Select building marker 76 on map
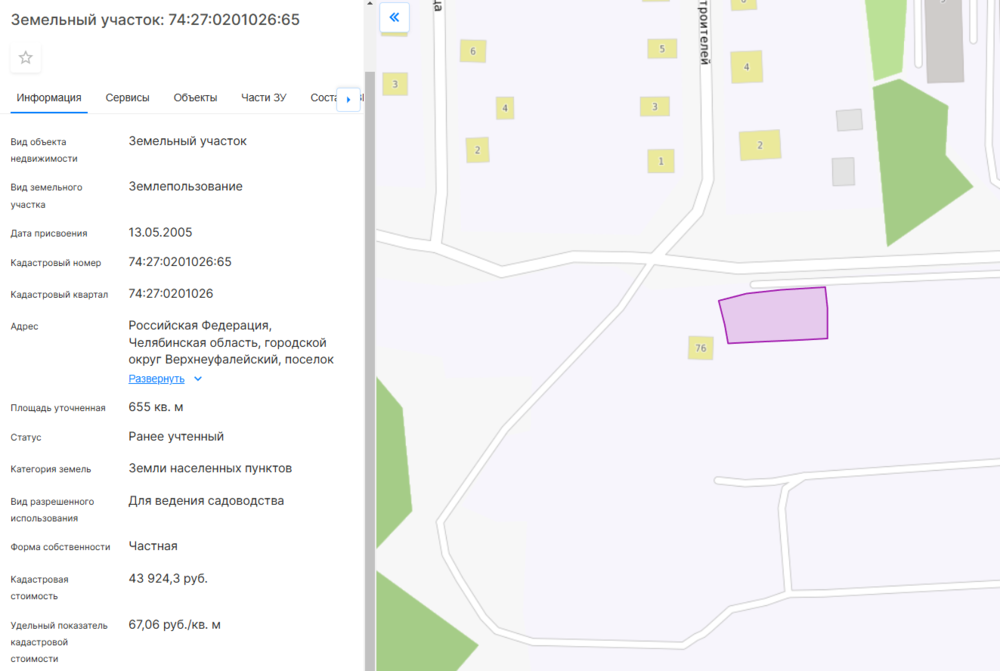 tap(700, 348)
